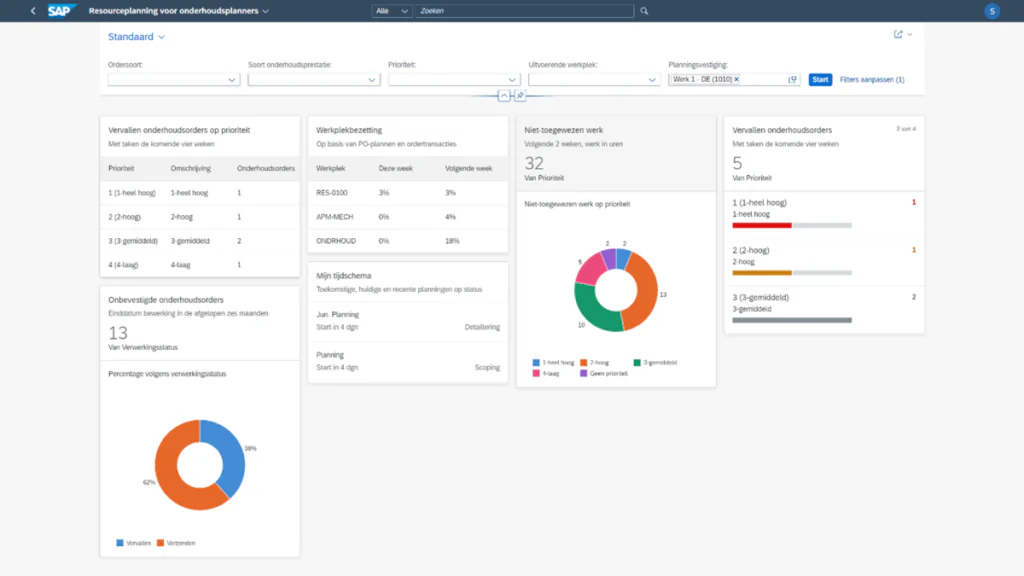
Task: Click the search magnifier icon
Action: (644, 10)
